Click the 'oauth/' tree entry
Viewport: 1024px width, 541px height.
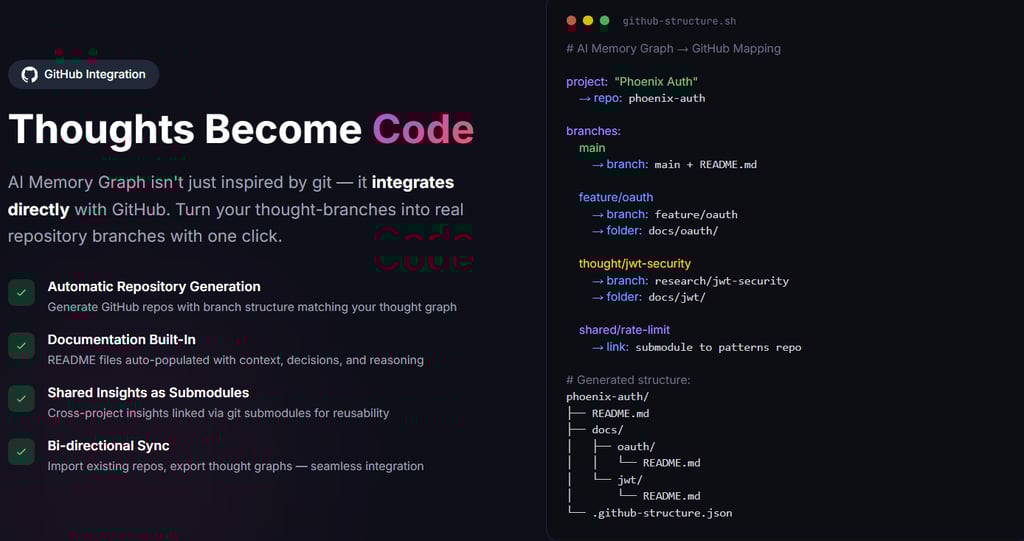[x=636, y=447]
